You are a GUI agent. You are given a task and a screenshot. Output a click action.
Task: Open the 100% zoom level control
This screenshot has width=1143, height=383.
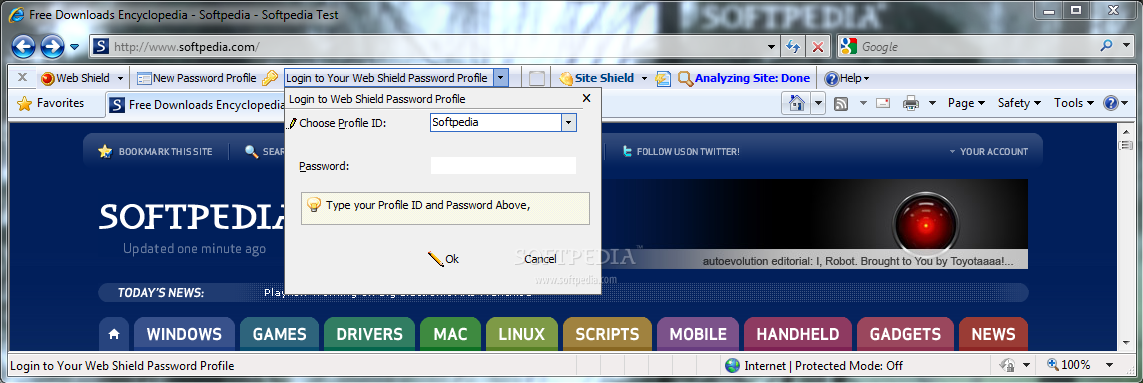1081,365
